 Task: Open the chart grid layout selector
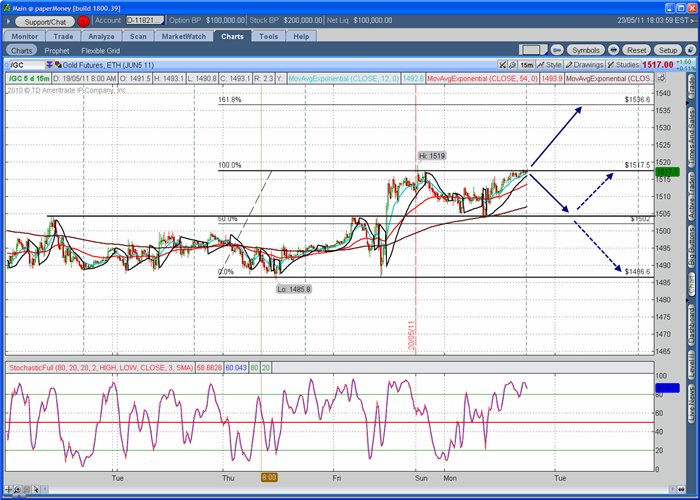533,50
